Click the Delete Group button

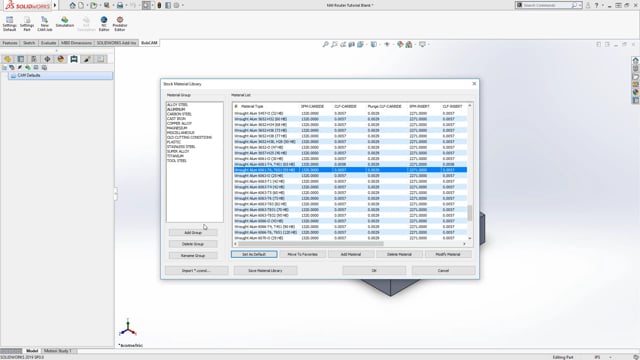193,244
